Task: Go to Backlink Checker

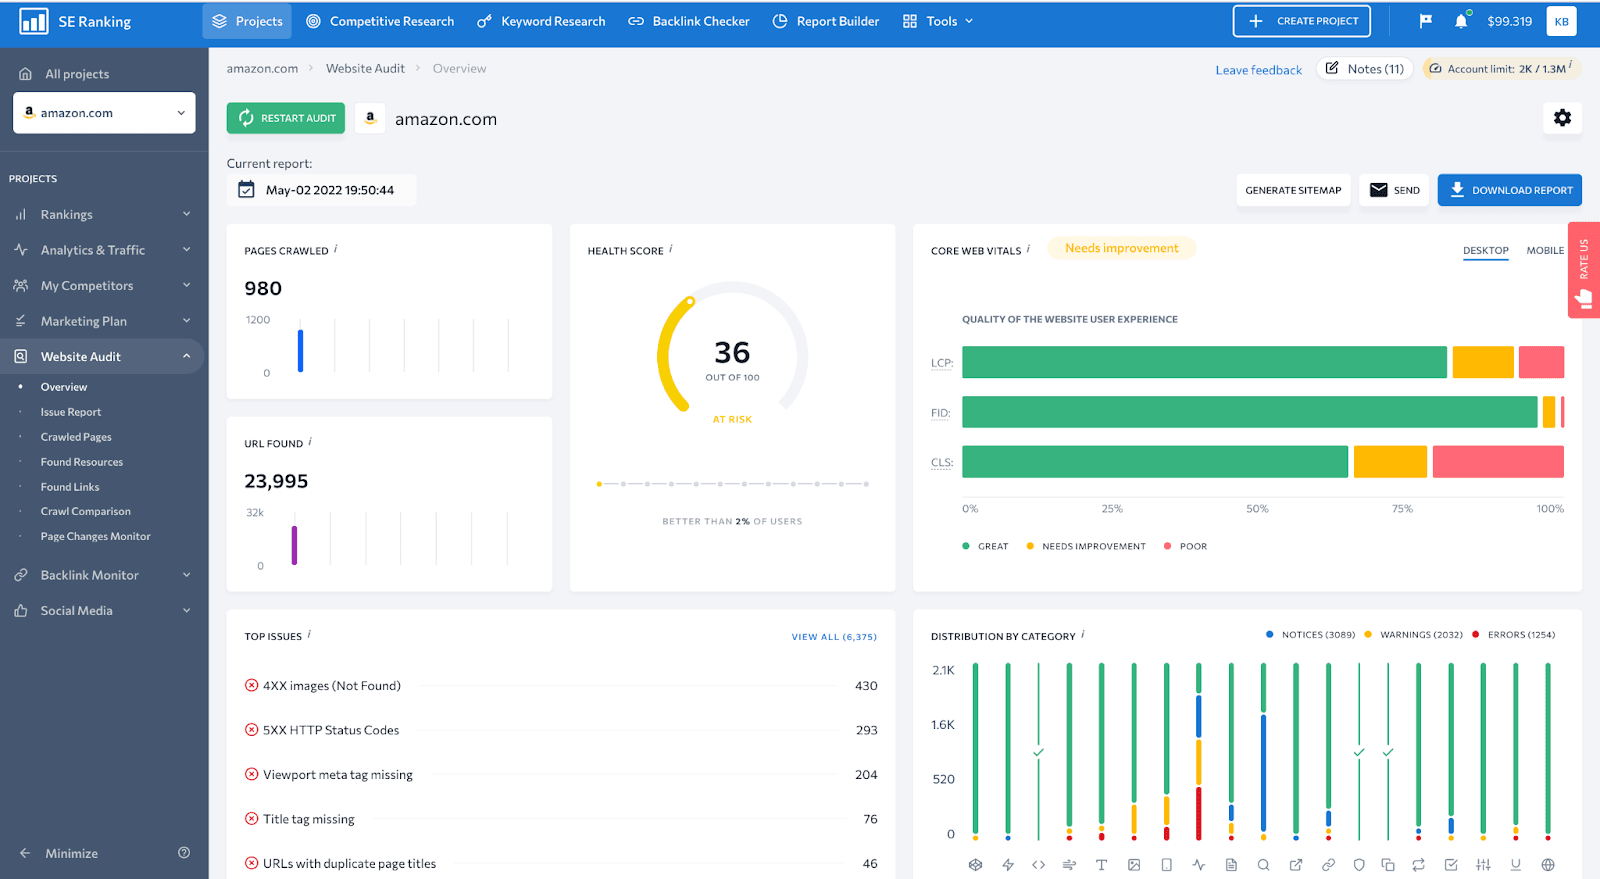Action: click(689, 21)
